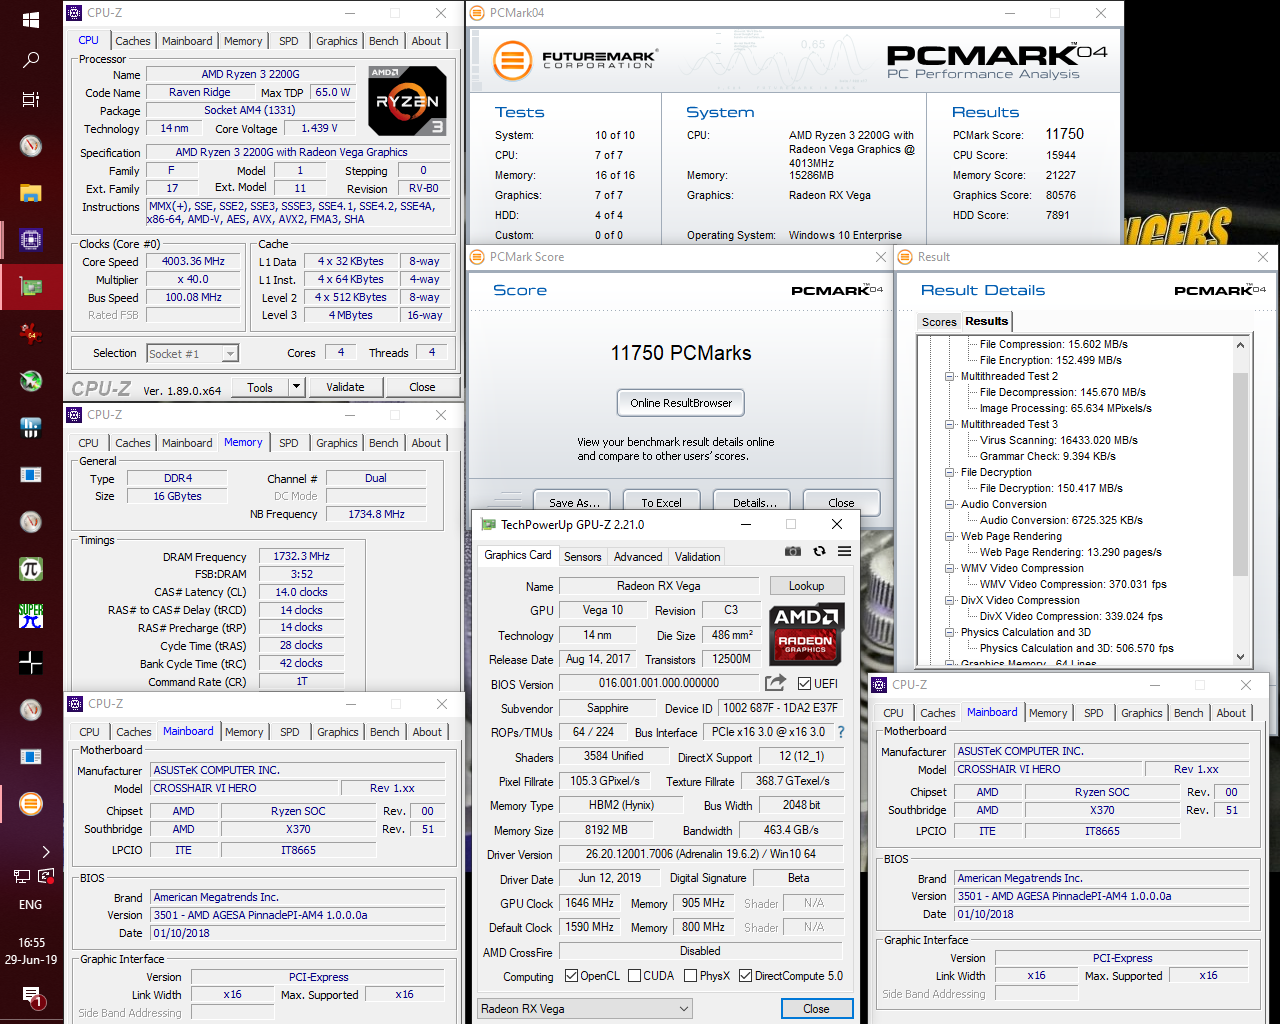
Task: Click the BIOS export share icon in GPU-Z
Action: coord(775,683)
